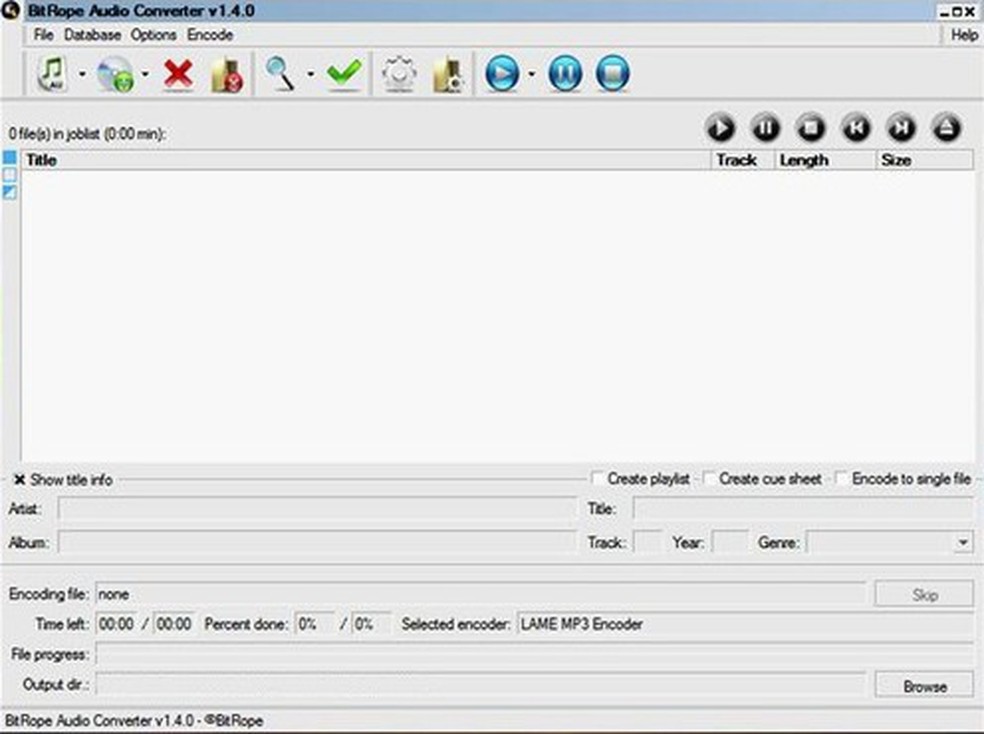Click the toggle selection small icon beside joblist
This screenshot has width=984, height=734.
(9, 193)
